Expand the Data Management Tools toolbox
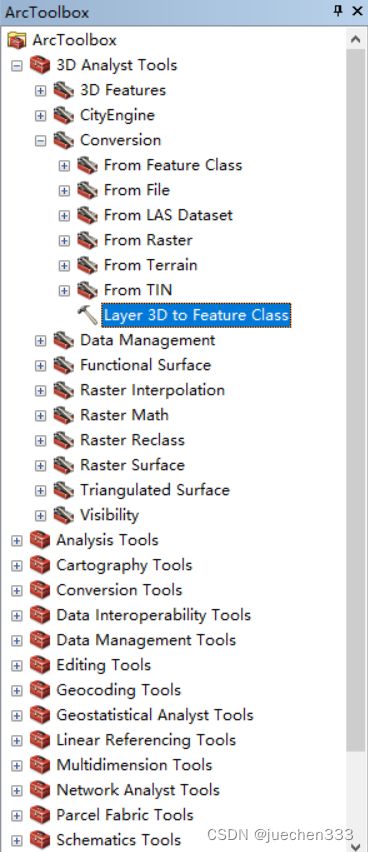Screen dimensions: 368x852 tap(17, 641)
